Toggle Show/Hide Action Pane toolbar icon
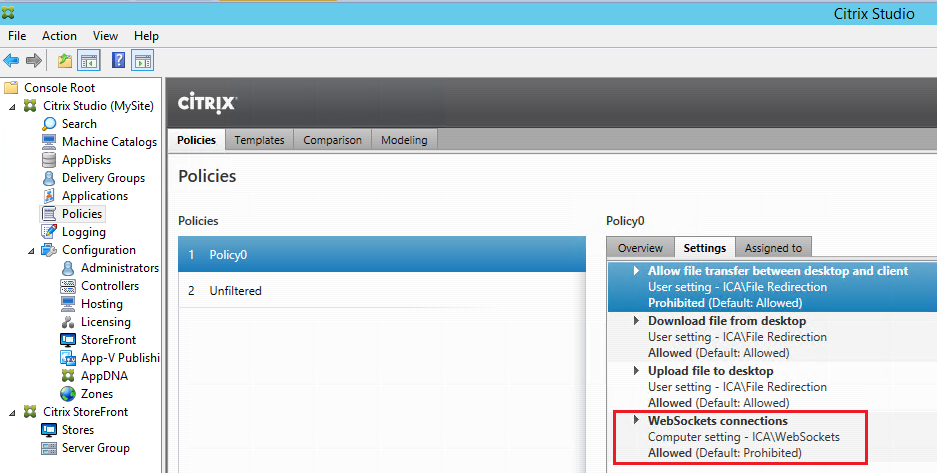This screenshot has width=937, height=473. 143,60
